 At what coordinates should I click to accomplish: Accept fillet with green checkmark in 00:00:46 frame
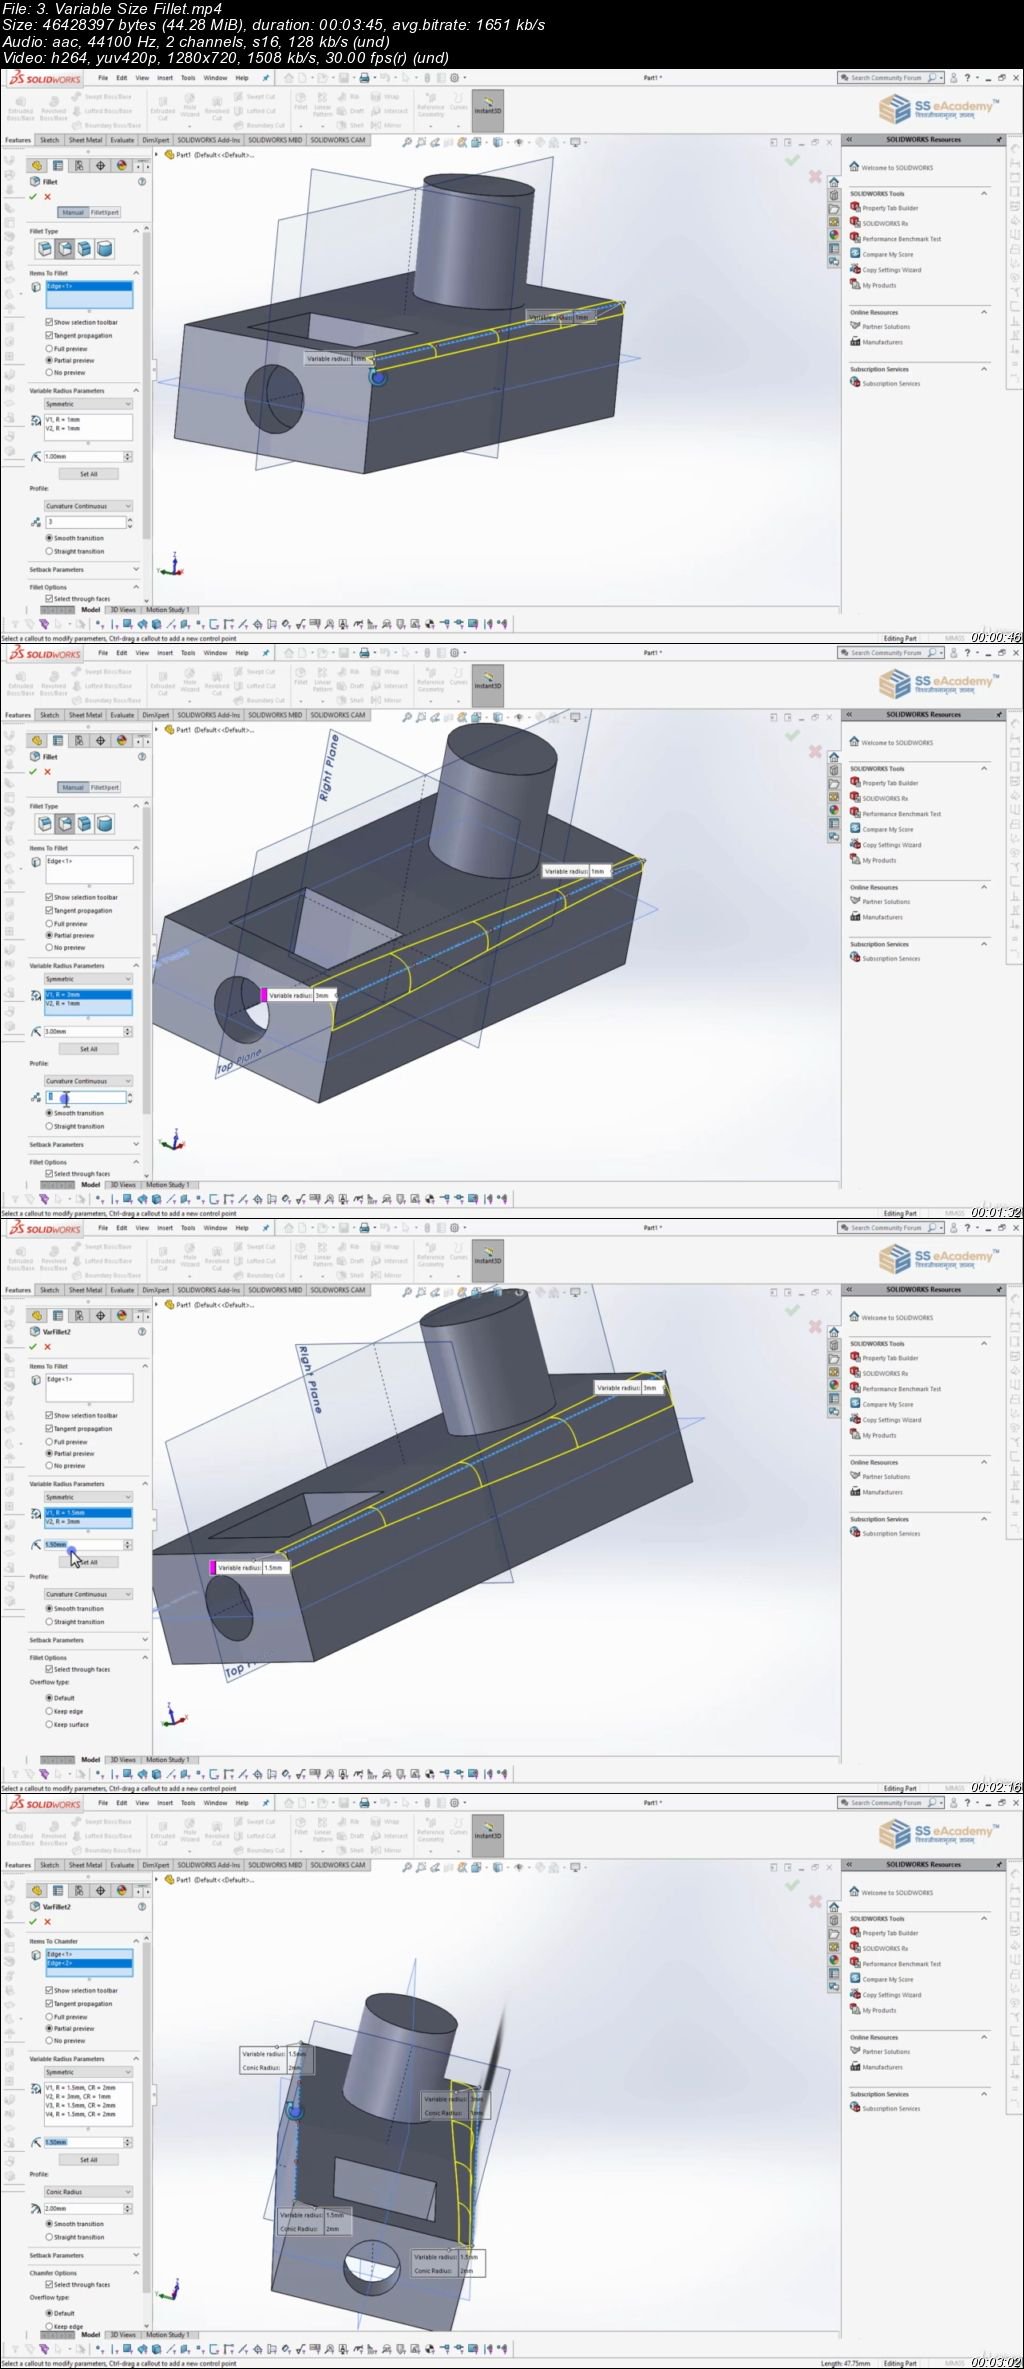33,197
